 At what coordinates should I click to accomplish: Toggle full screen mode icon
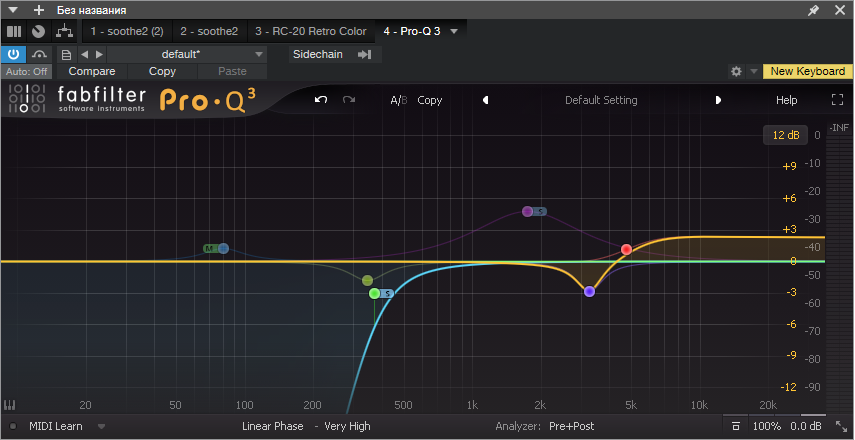click(837, 100)
